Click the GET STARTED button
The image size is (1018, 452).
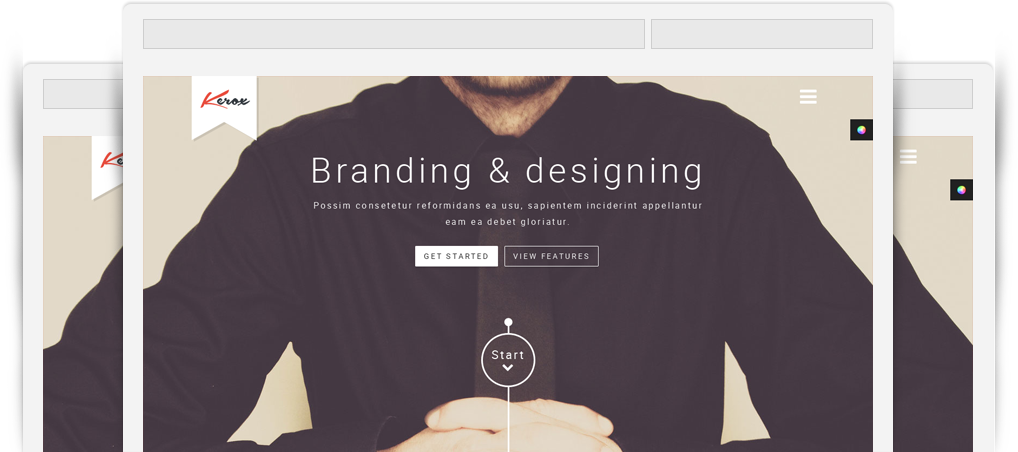click(x=456, y=256)
